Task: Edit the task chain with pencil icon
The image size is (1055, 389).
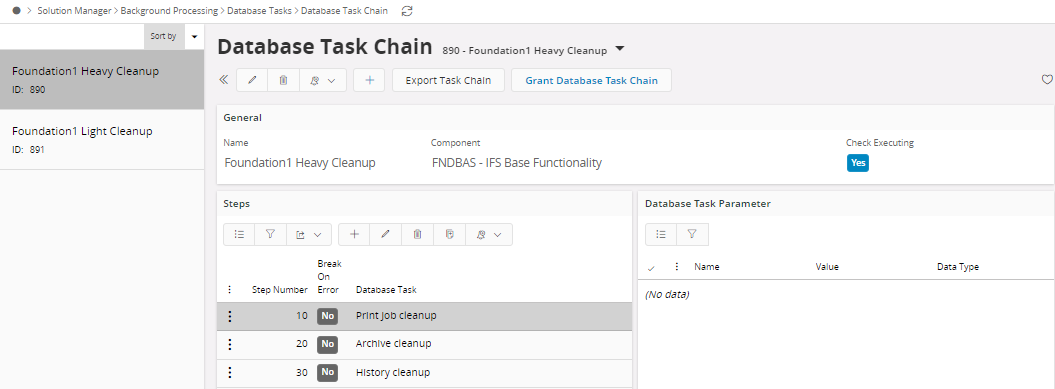Action: tap(252, 80)
